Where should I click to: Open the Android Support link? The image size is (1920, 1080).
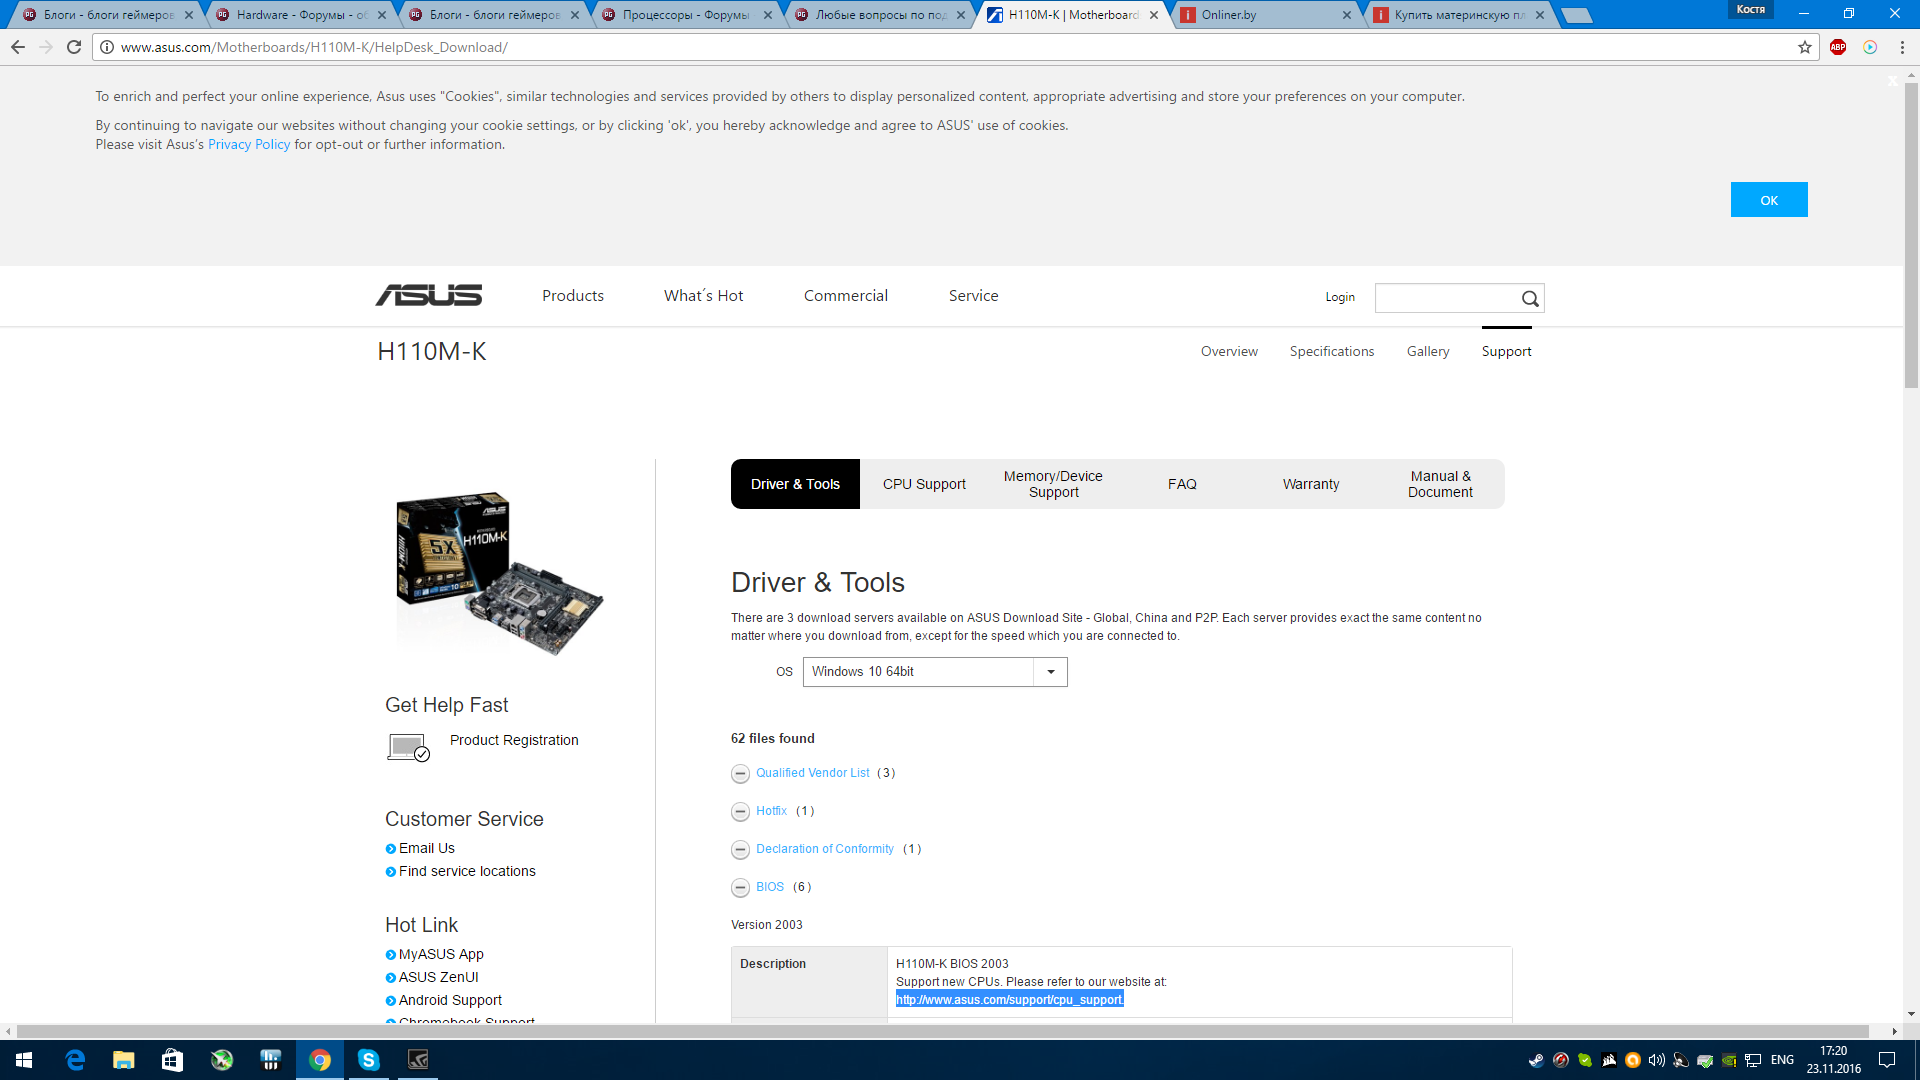[450, 1000]
